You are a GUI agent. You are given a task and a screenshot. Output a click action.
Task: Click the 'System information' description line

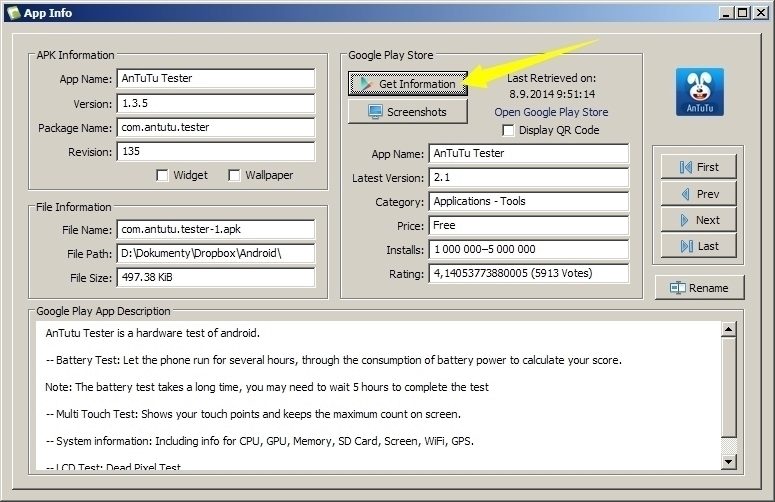coord(259,441)
